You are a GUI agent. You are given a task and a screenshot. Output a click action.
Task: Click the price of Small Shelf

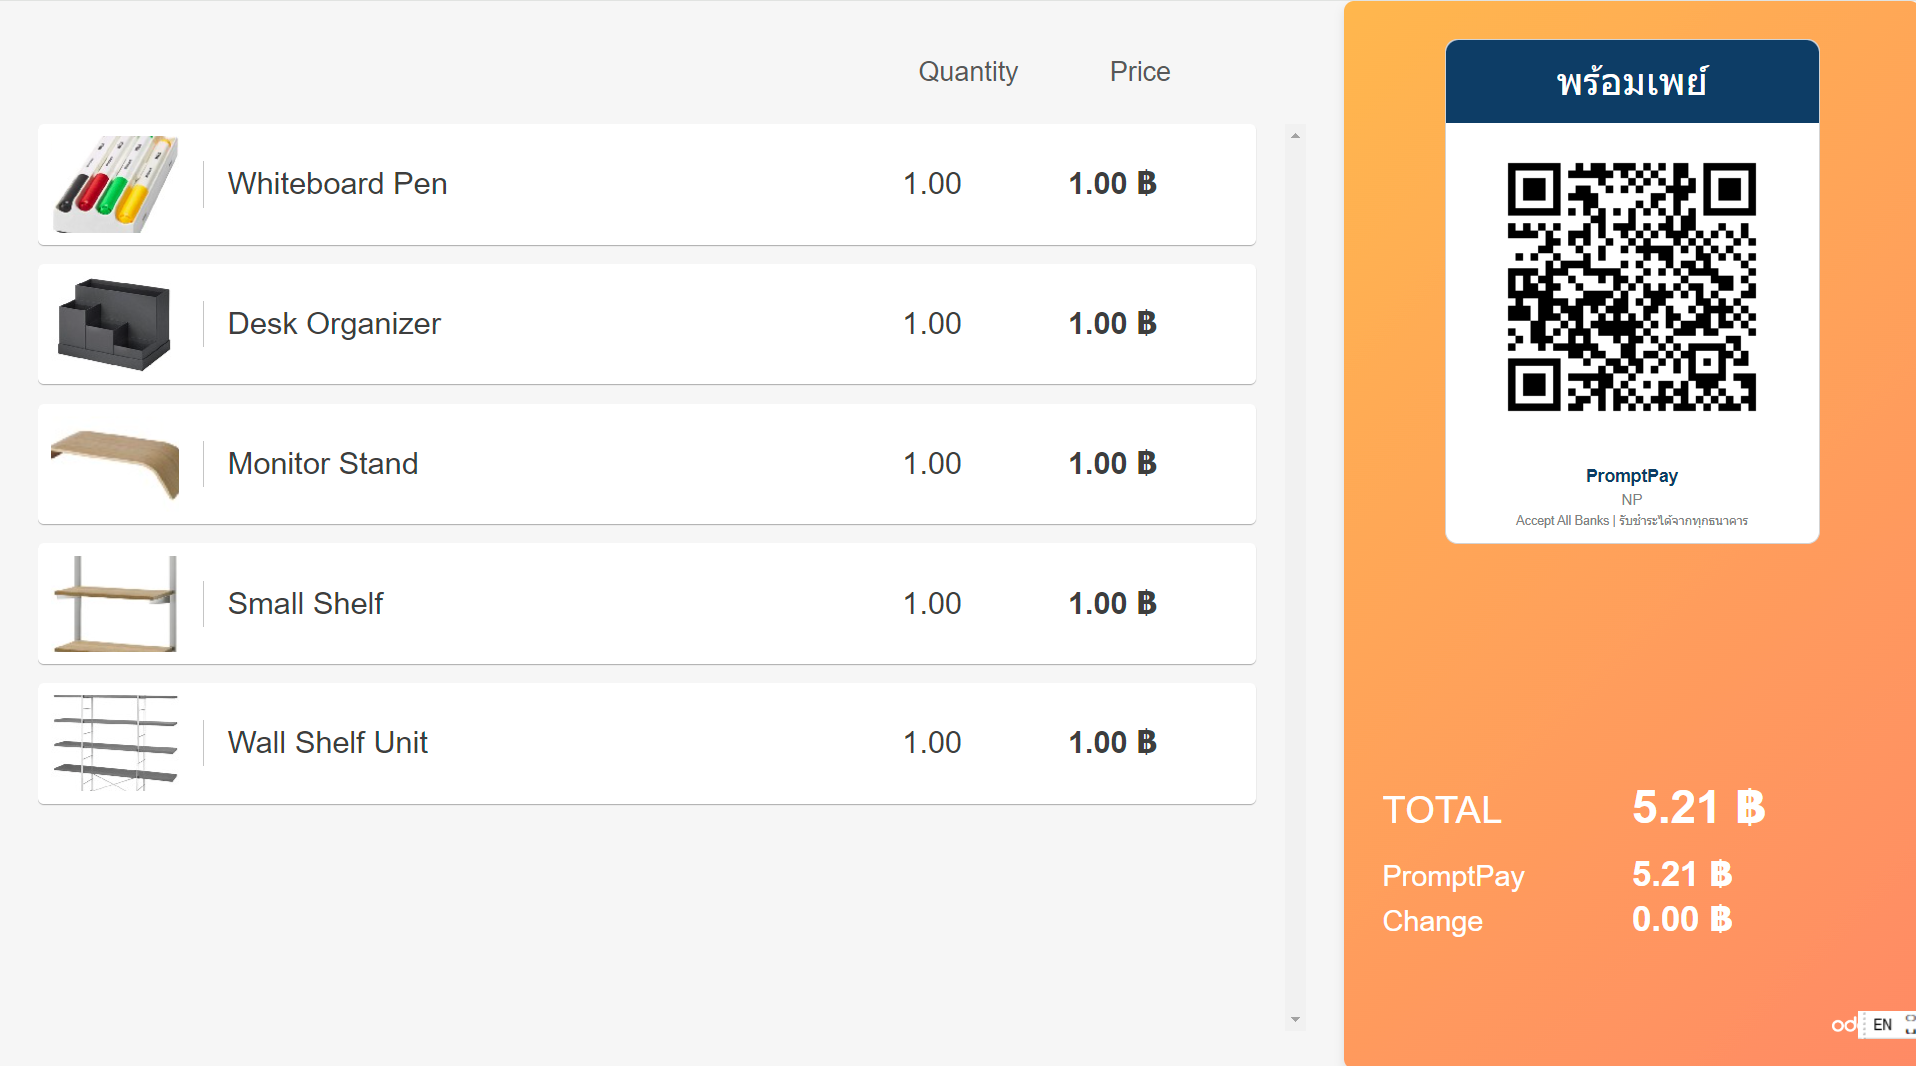pos(1113,604)
